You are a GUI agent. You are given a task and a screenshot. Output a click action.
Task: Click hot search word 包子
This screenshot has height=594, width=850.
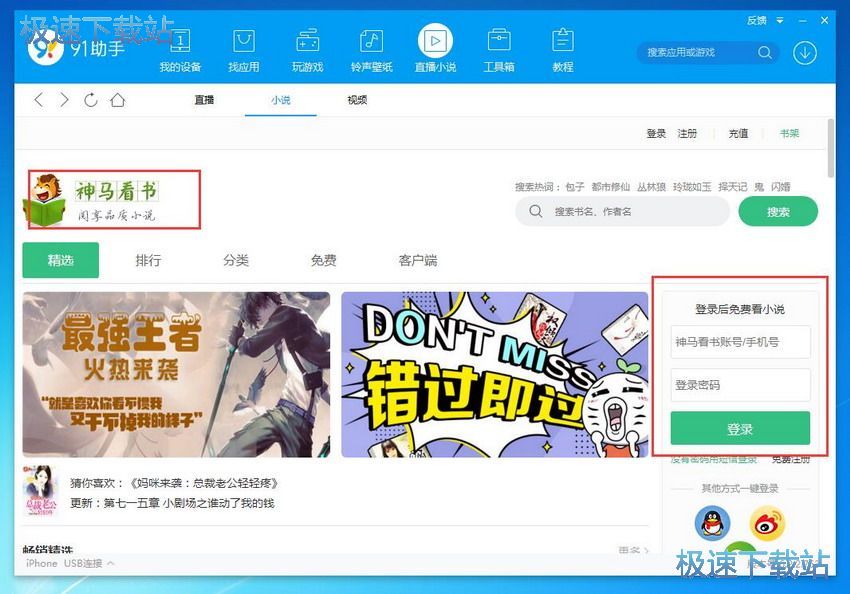[x=575, y=187]
